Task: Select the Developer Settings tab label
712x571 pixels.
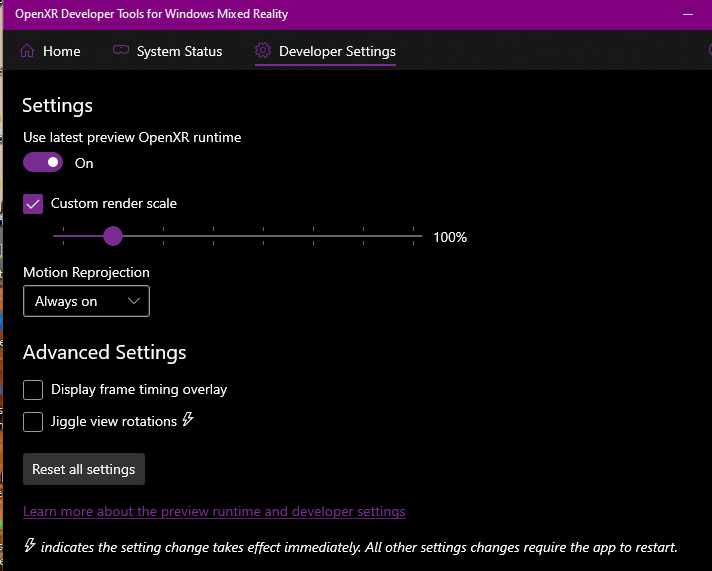Action: point(337,51)
